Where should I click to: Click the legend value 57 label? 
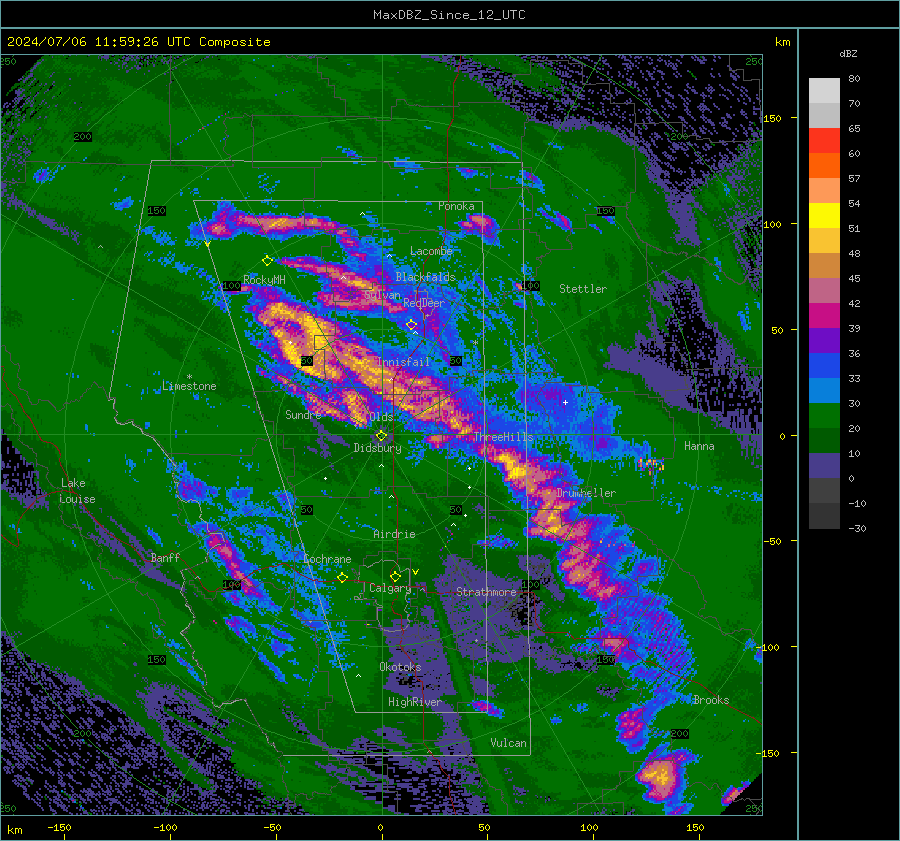point(854,179)
